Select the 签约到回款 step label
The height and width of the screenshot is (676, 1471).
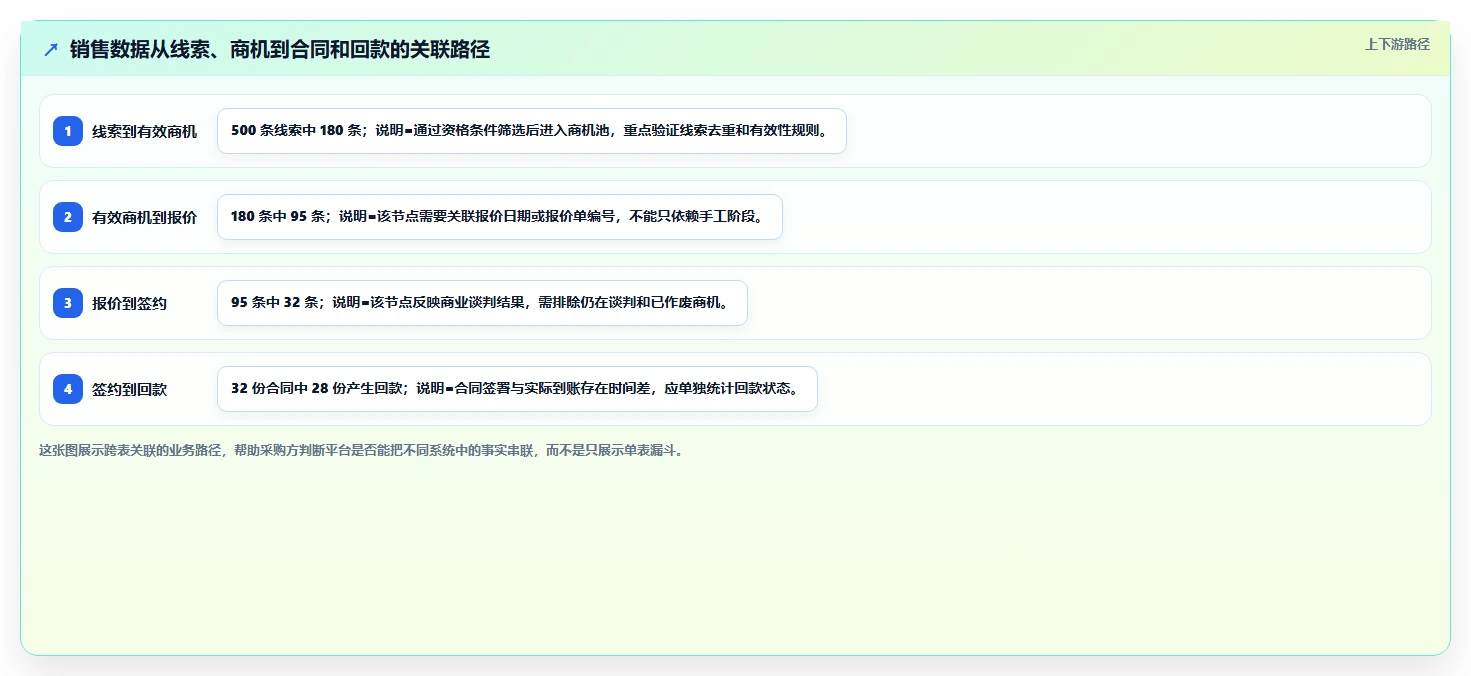(x=130, y=389)
